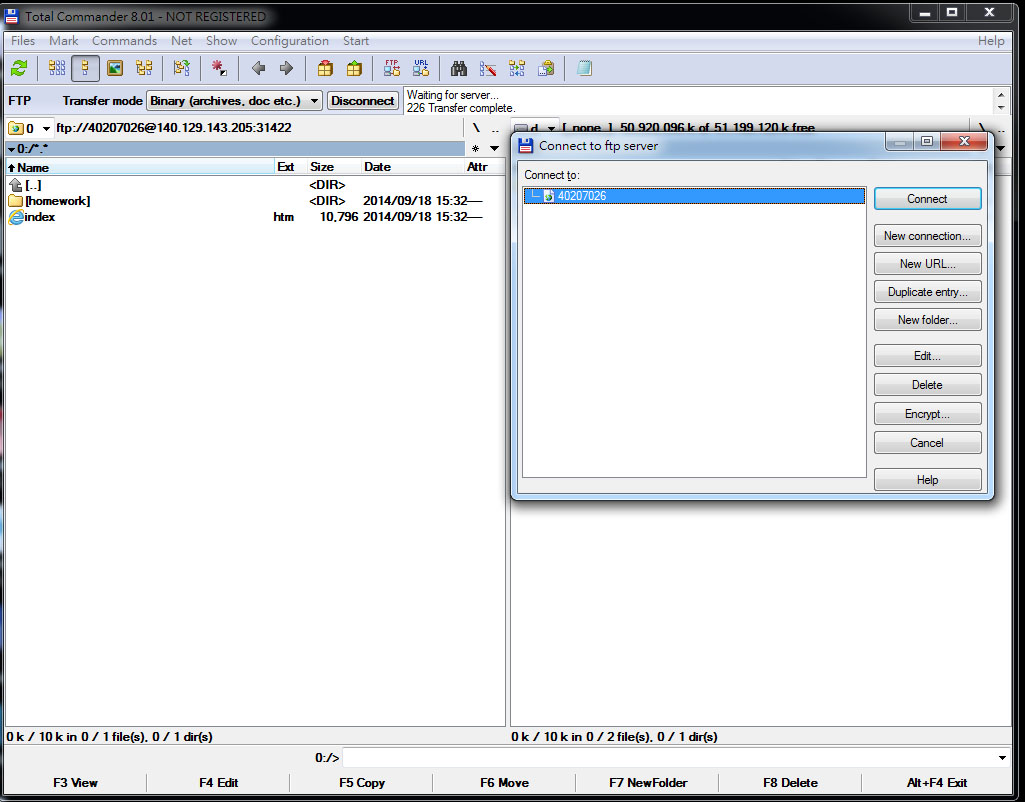Click the parent directory up-arrow icon
Image resolution: width=1025 pixels, height=802 pixels.
click(16, 185)
